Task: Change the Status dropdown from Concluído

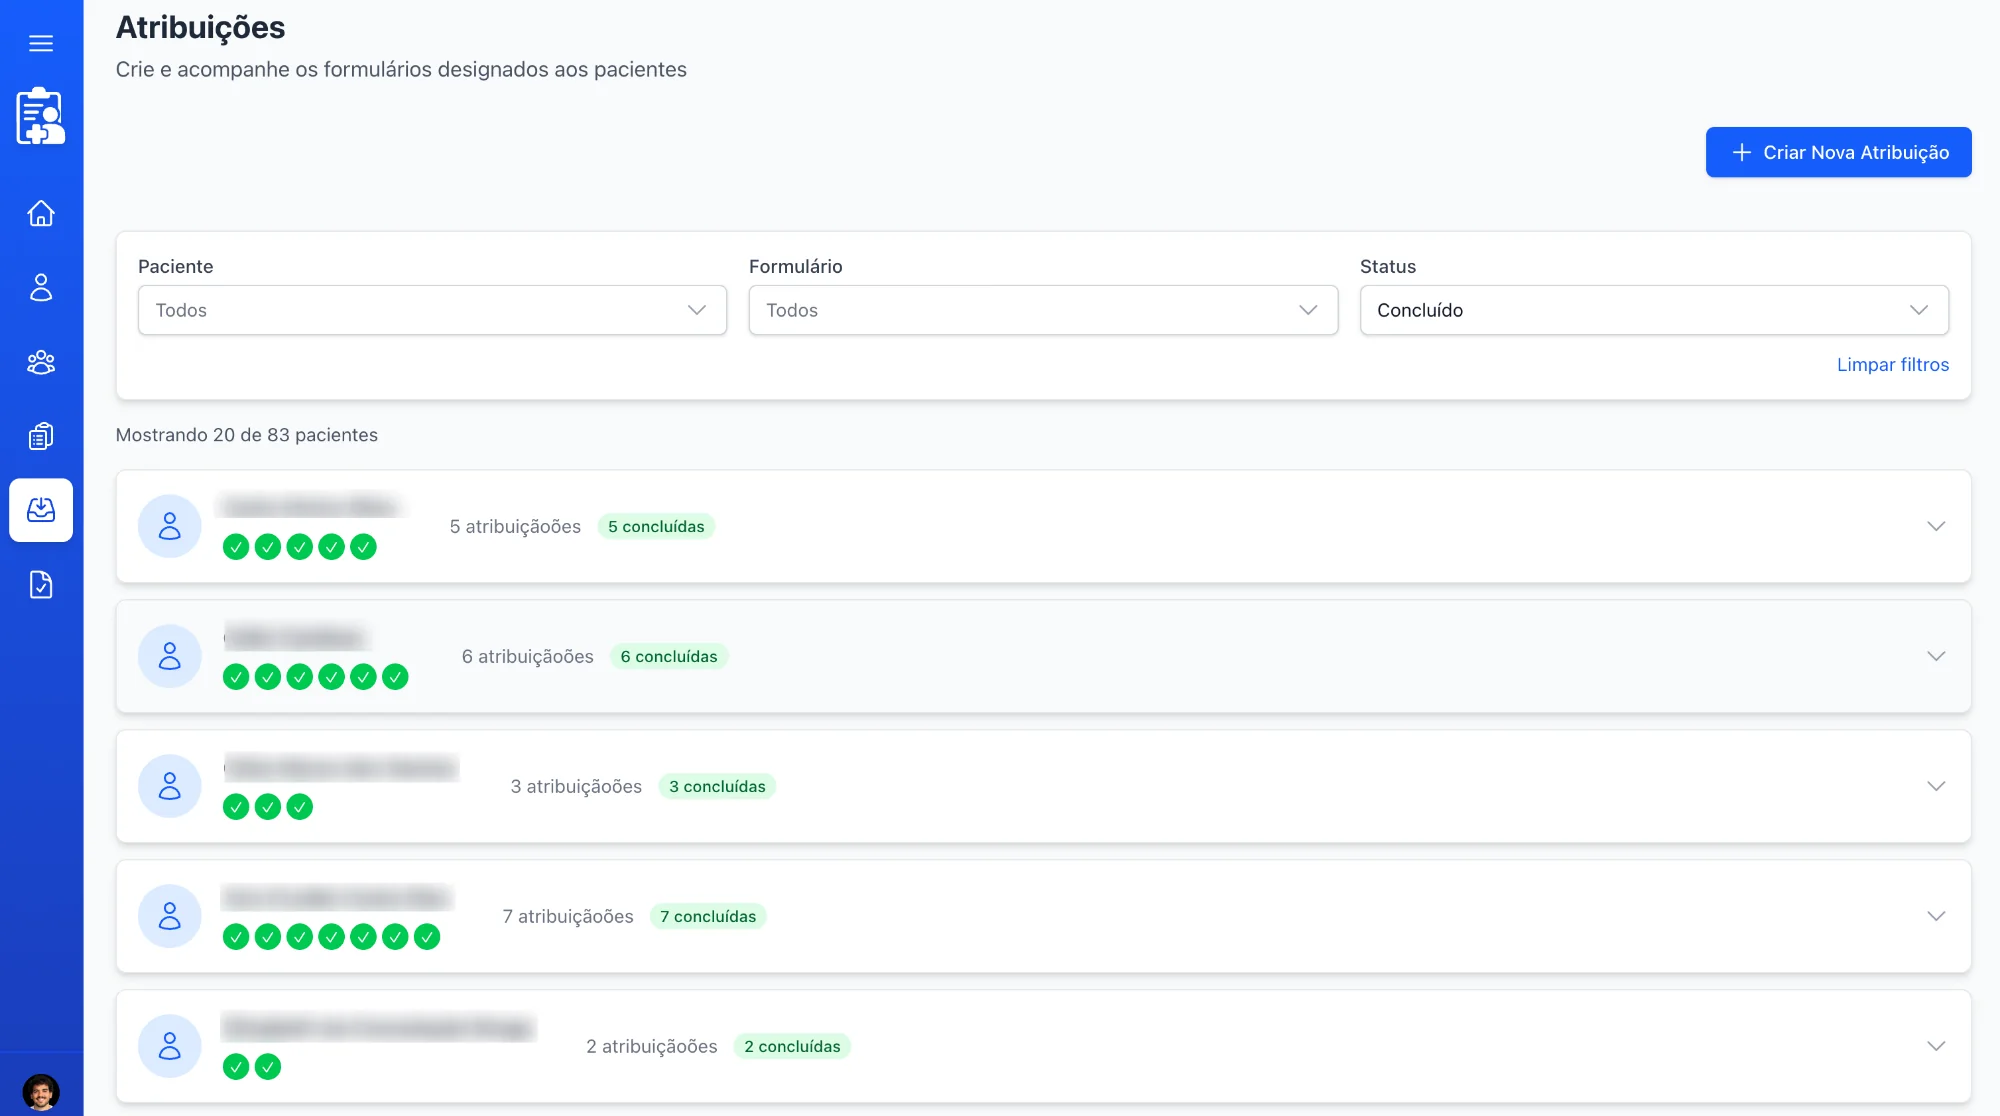Action: tap(1653, 310)
